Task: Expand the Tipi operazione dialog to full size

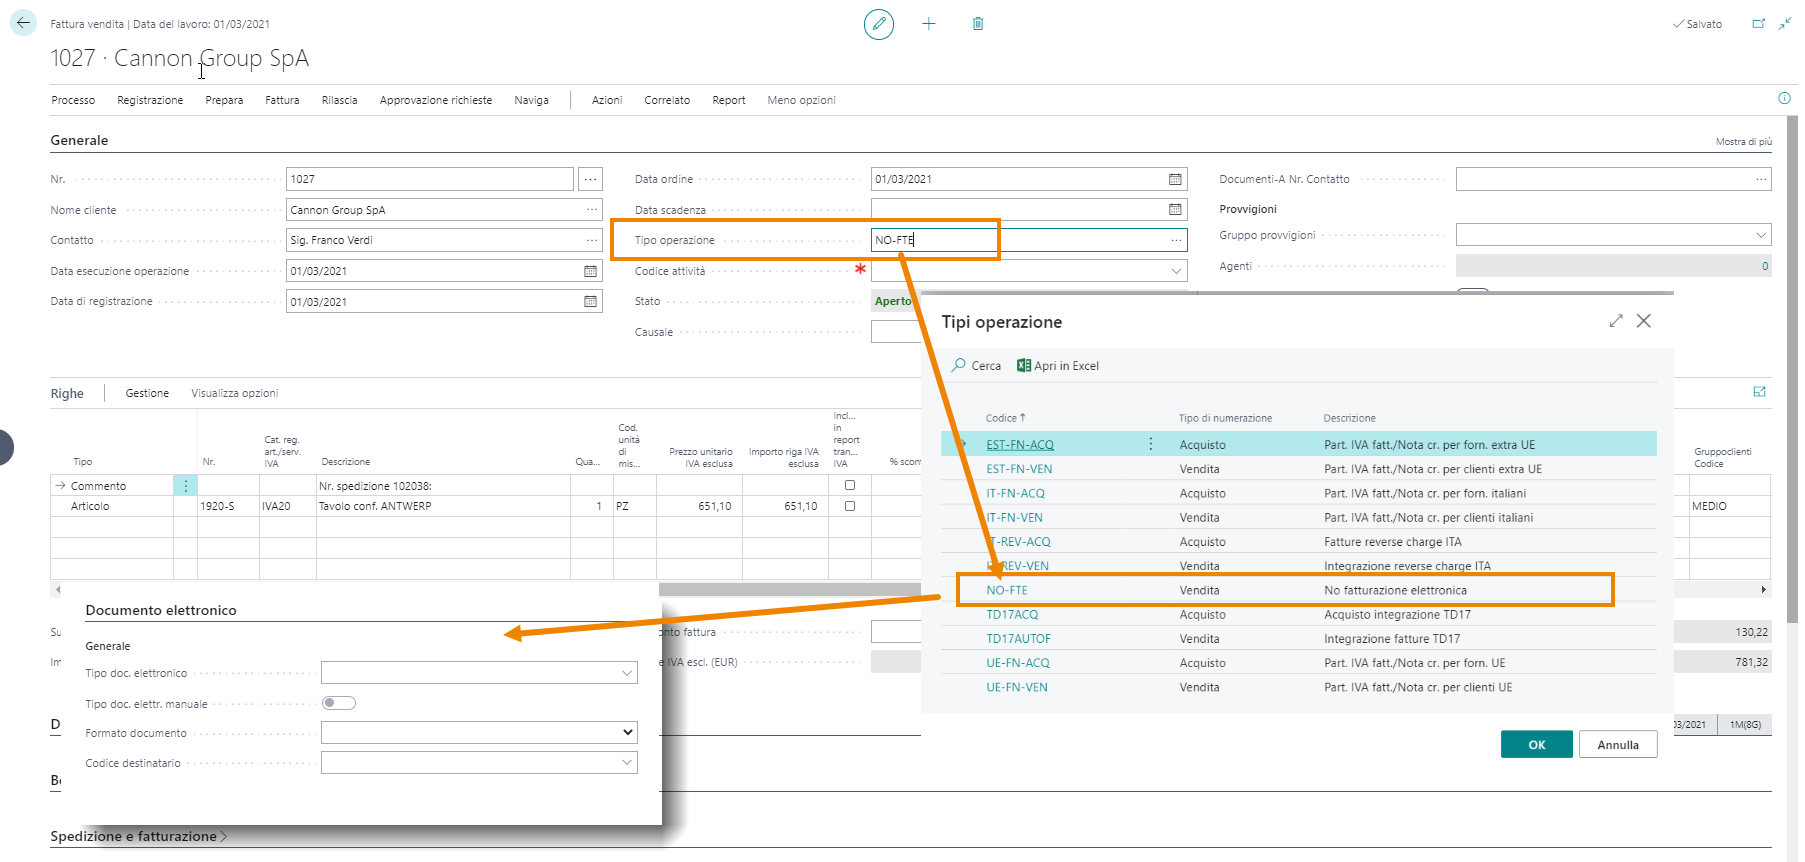Action: [1615, 321]
